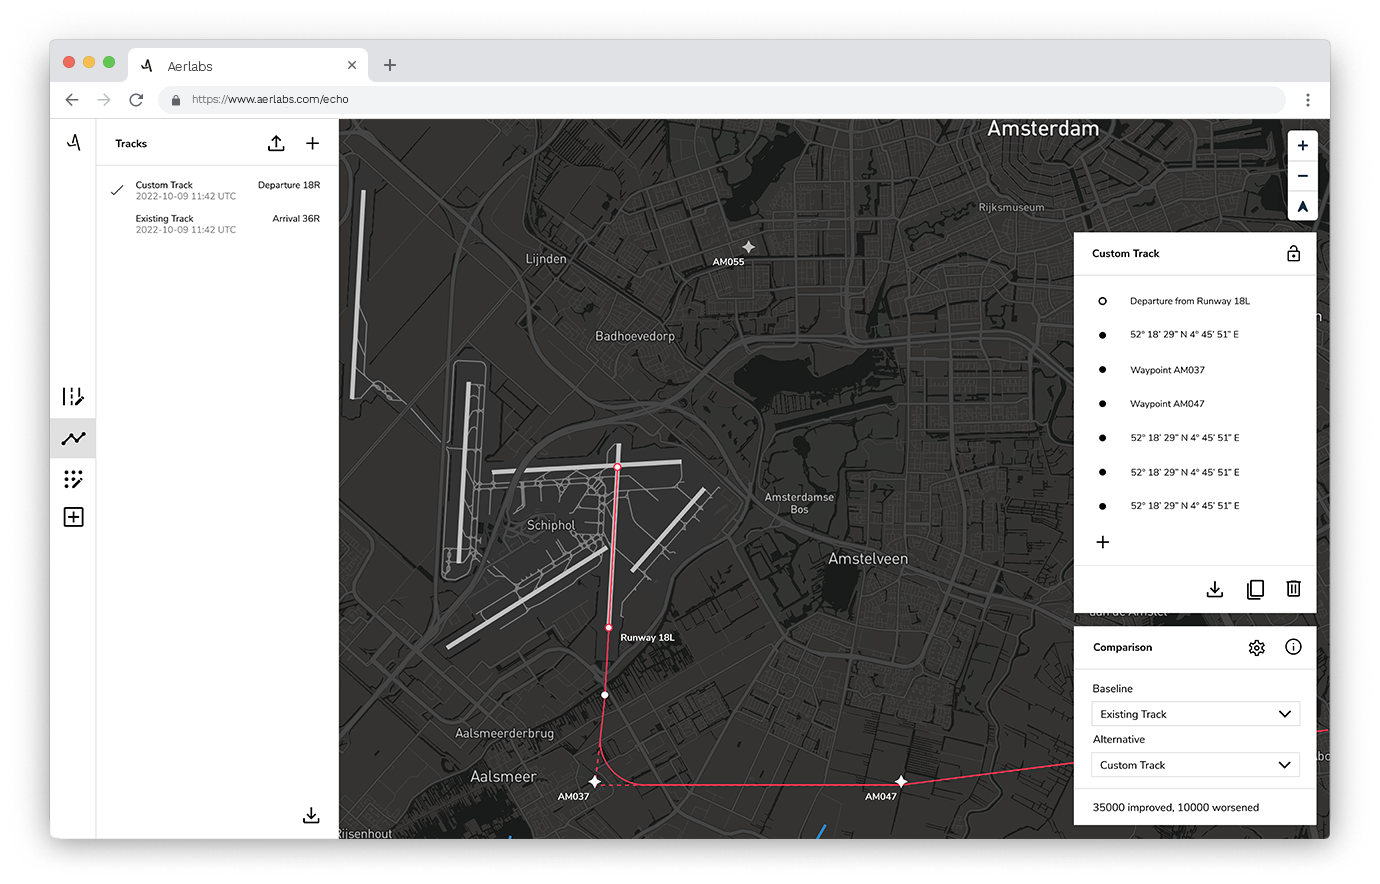Screen dimensions: 1380x884
Task: Click the boxed plus sidebar icon
Action: click(73, 517)
